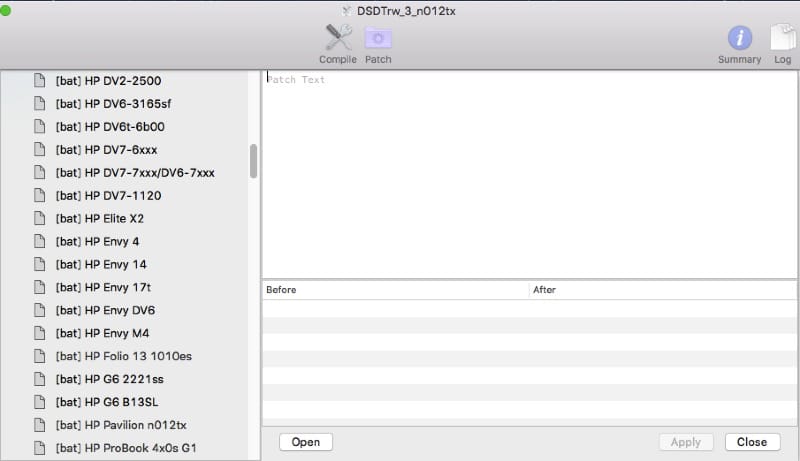Click the Compile hammer-and-wrench icon
The width and height of the screenshot is (800, 461).
pos(338,38)
